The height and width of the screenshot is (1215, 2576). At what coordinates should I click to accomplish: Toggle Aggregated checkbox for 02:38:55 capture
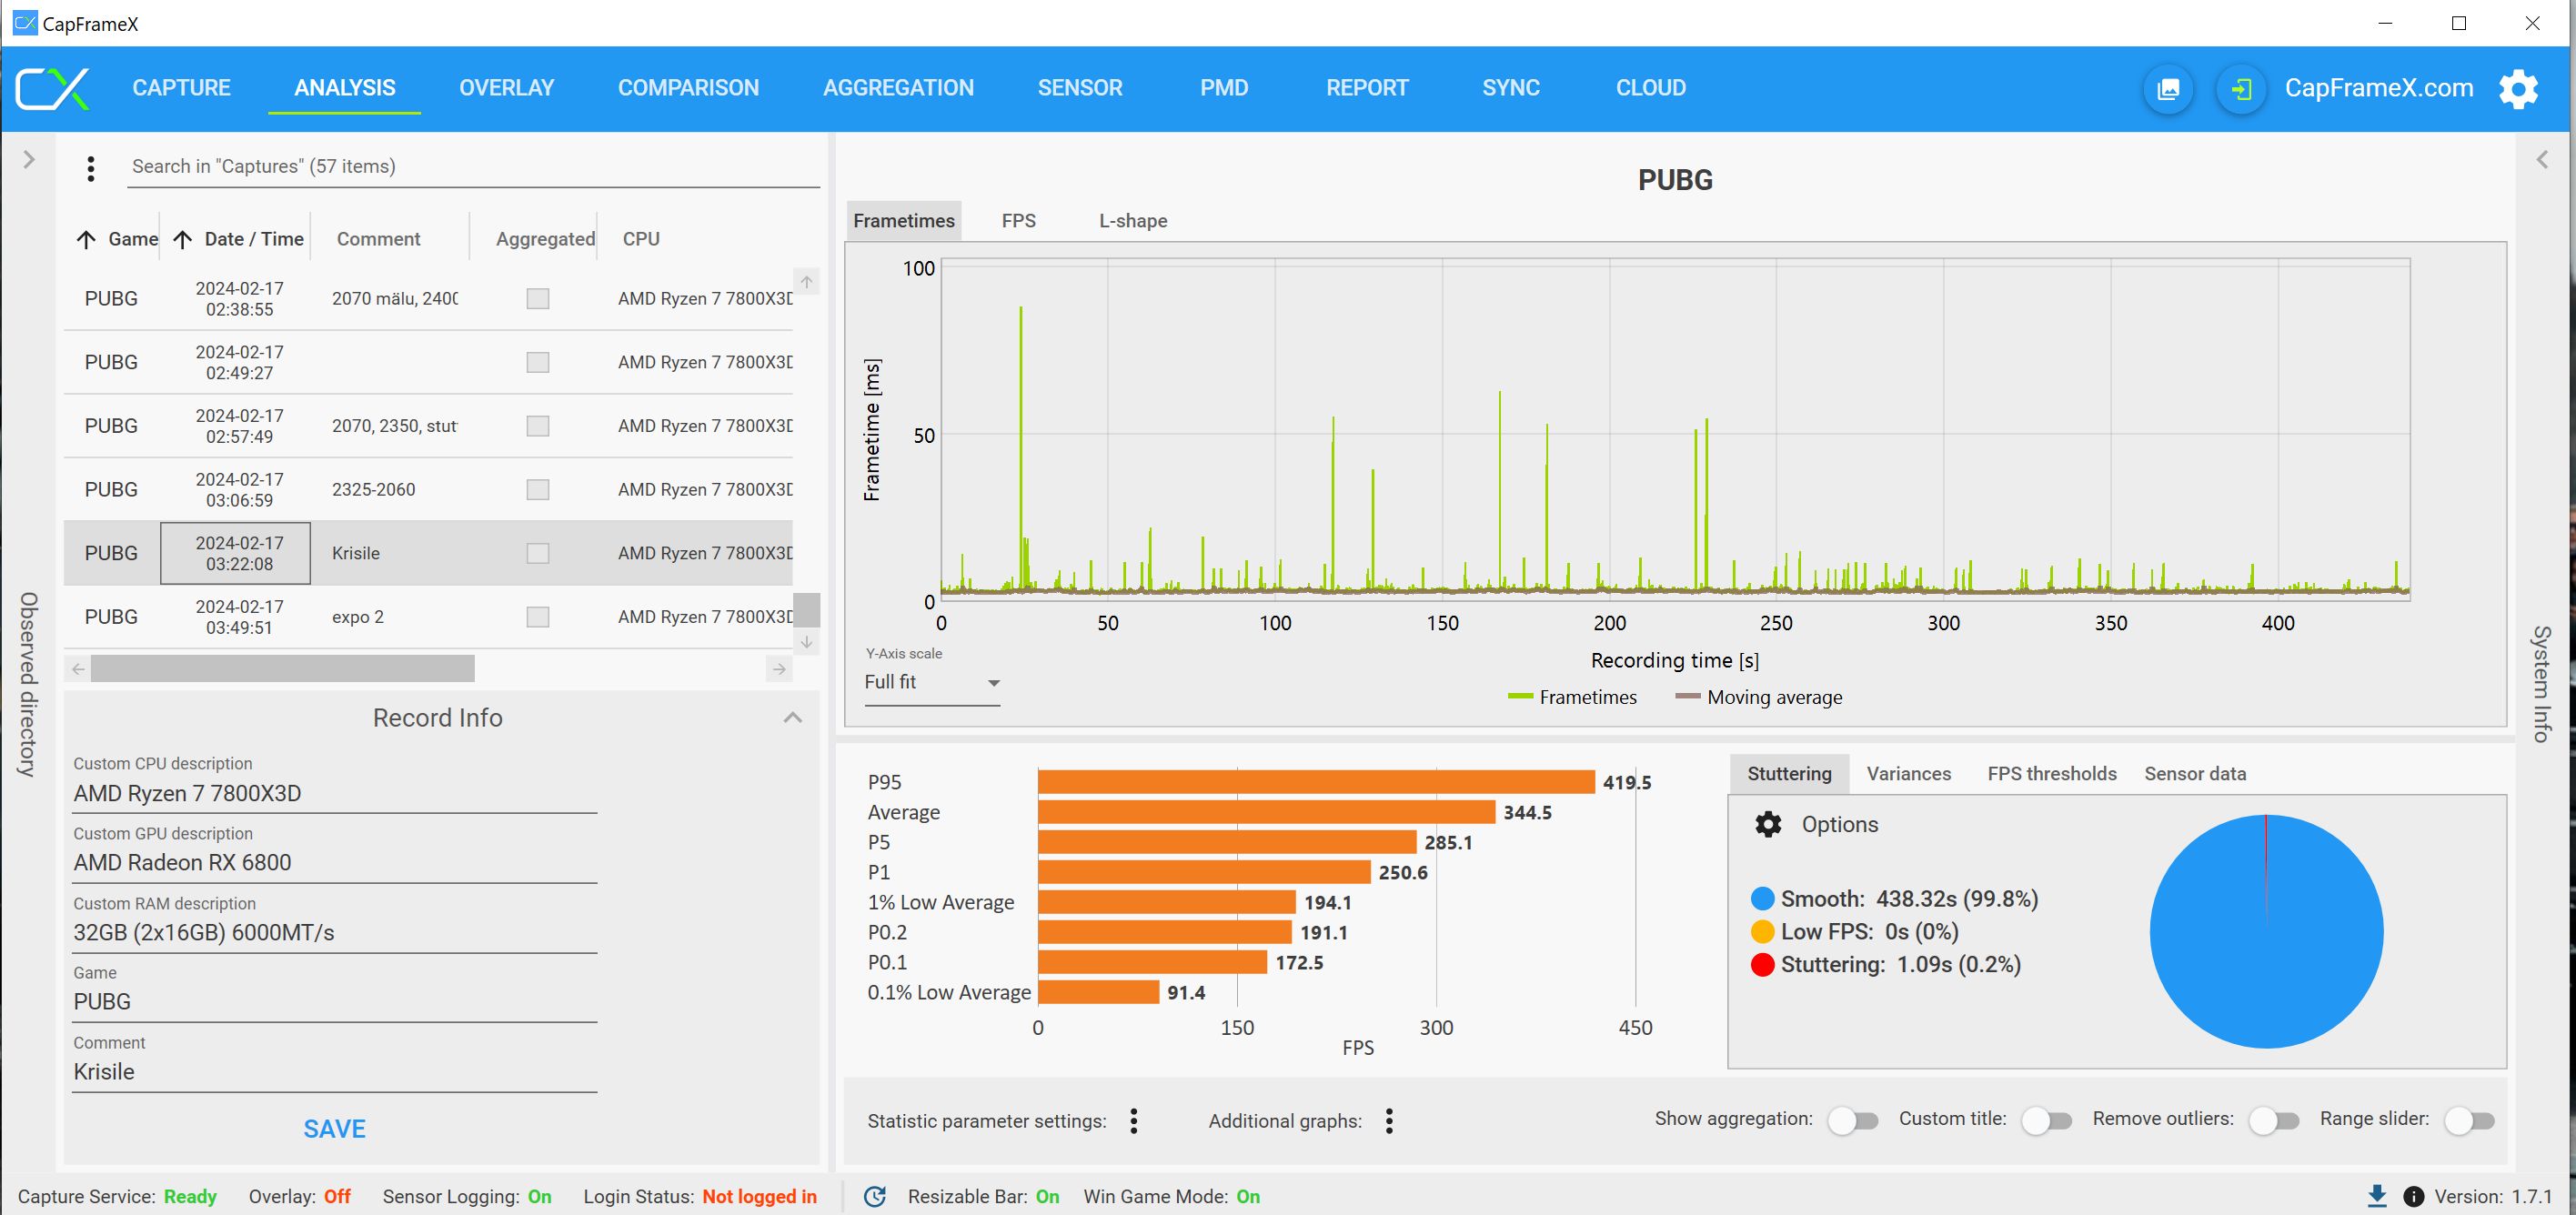[x=538, y=298]
